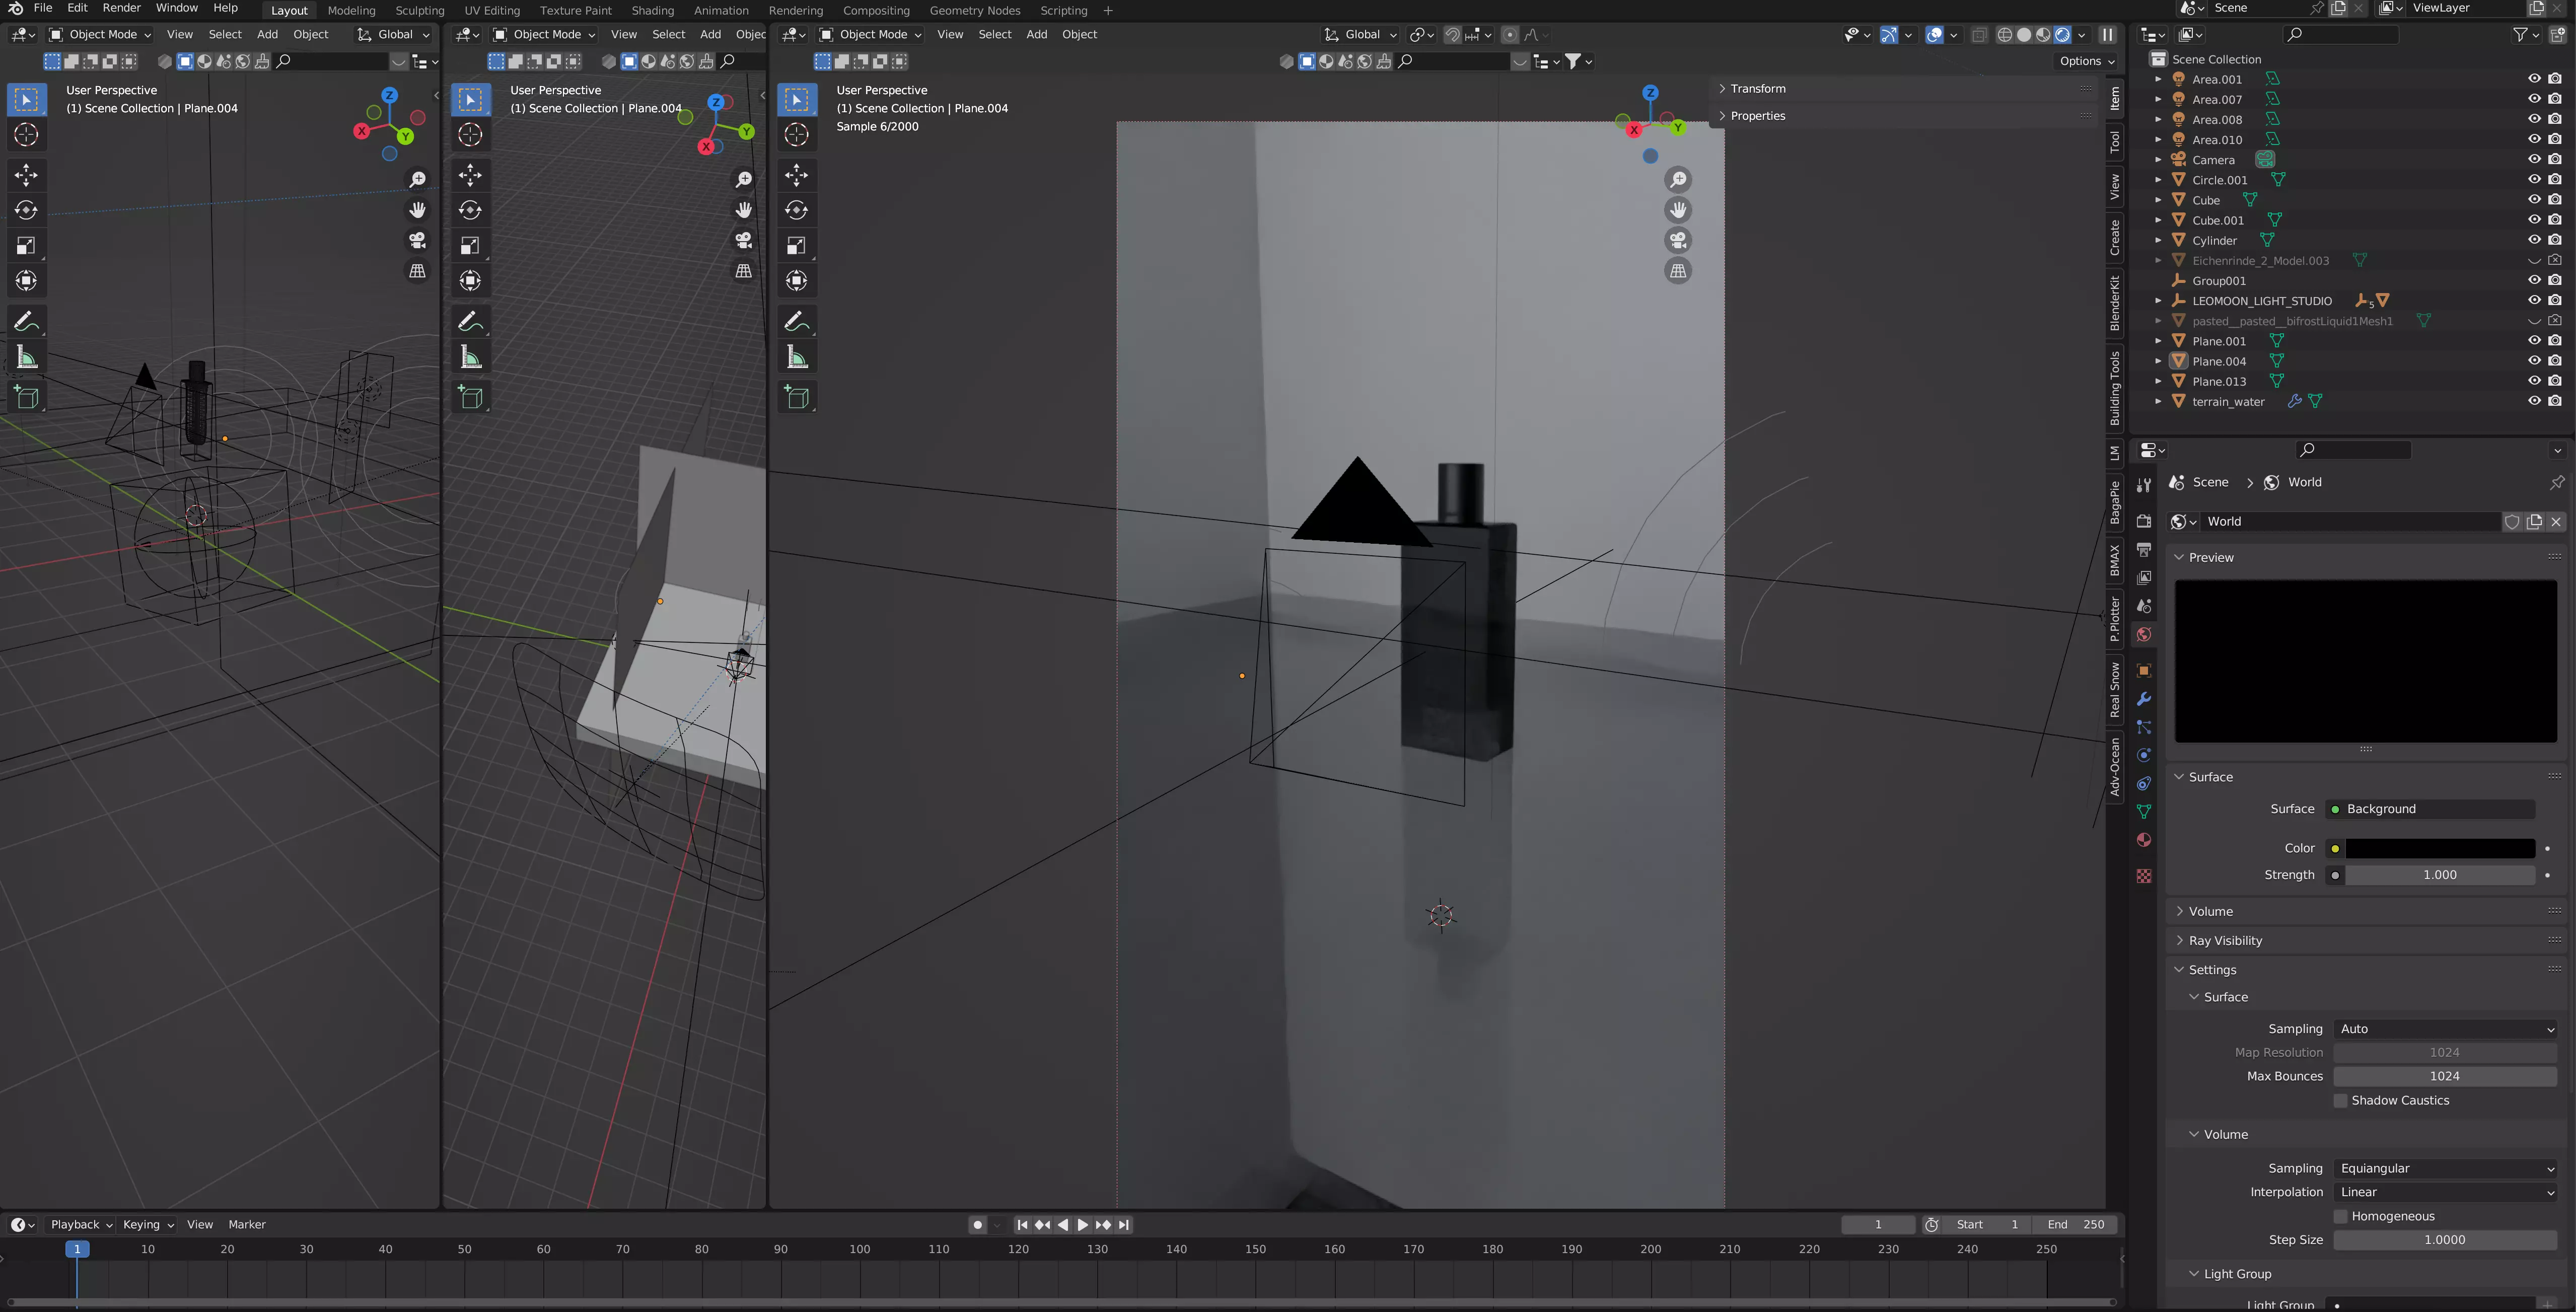This screenshot has width=2576, height=1312.
Task: Open the Scene properties tab icon
Action: coord(2143,606)
